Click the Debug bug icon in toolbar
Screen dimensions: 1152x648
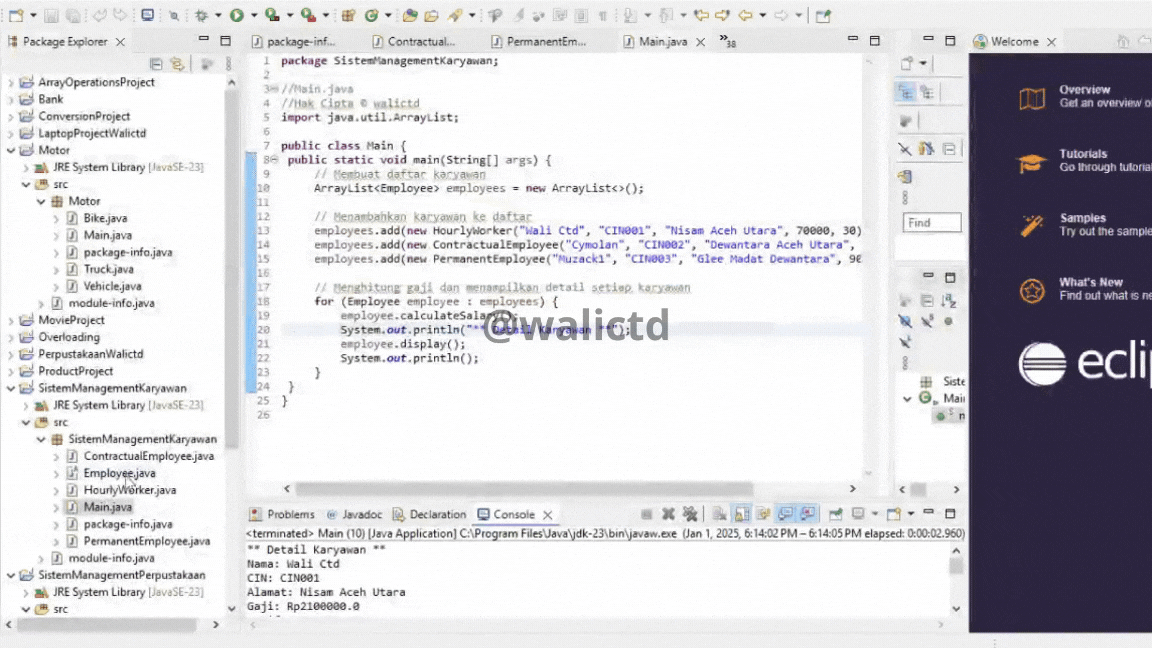201,15
